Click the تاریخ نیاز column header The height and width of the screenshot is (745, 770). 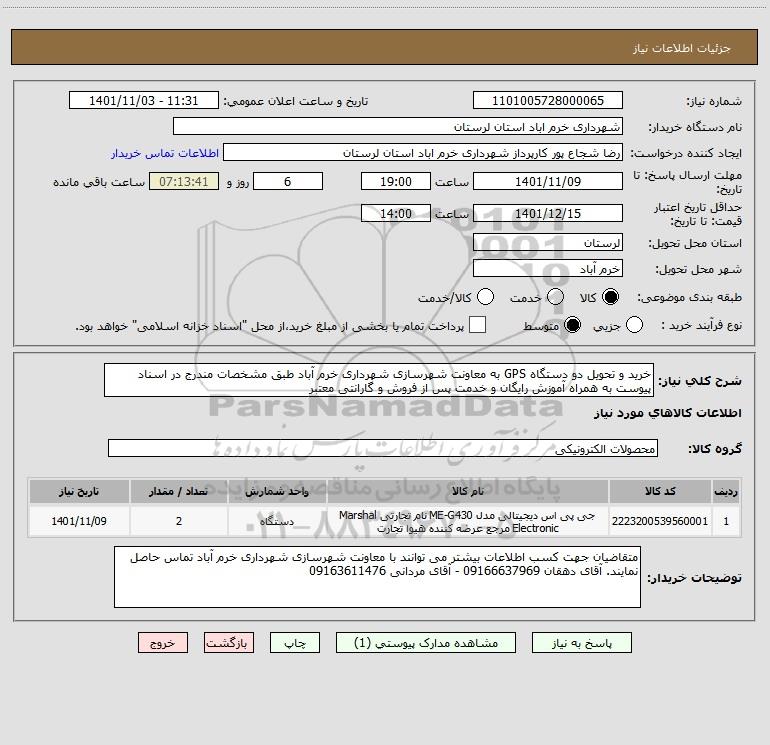click(x=79, y=491)
